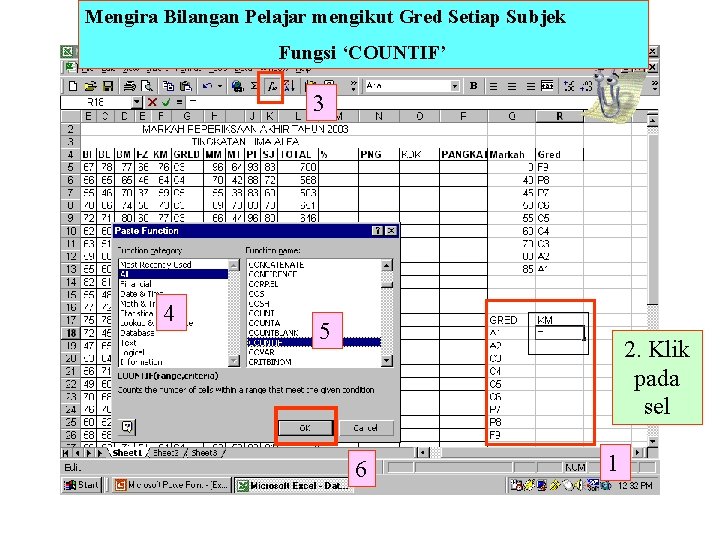Select 'Financial' function category
Screen dimensions: 720x540
point(174,284)
